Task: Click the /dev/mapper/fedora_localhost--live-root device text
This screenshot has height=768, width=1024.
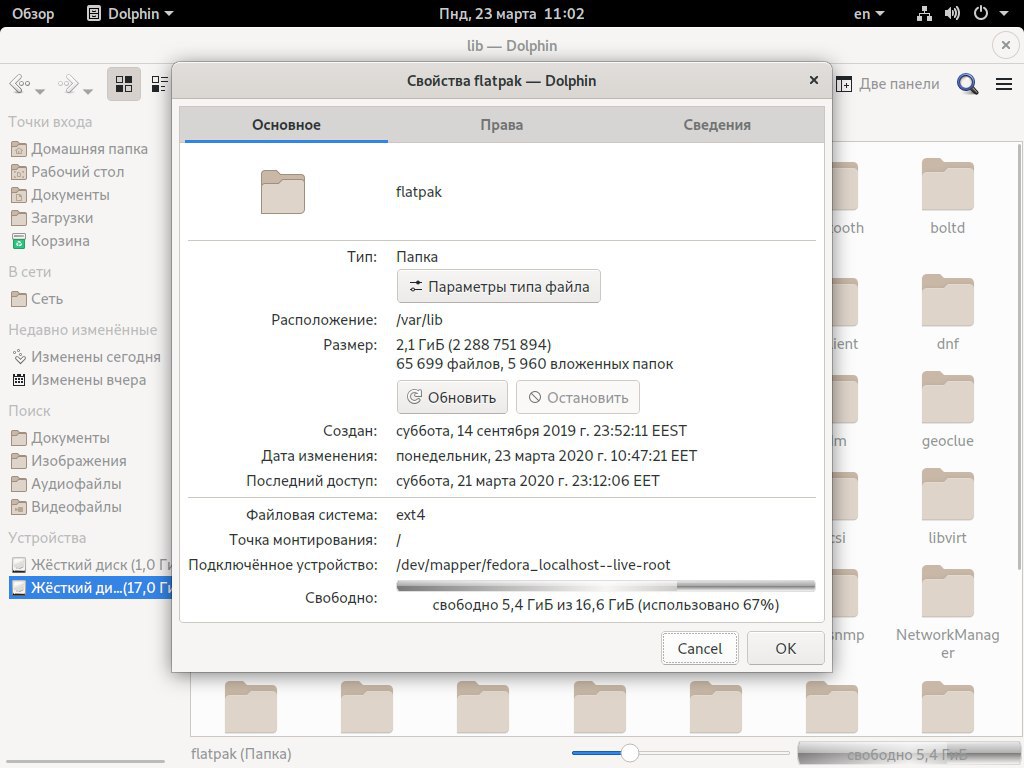Action: pyautogui.click(x=533, y=565)
